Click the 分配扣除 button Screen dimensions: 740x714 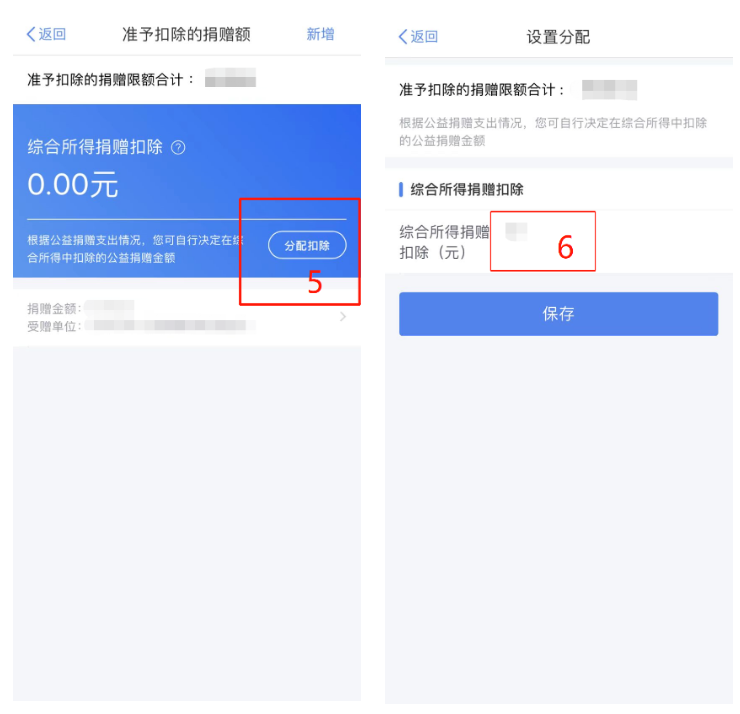(307, 245)
